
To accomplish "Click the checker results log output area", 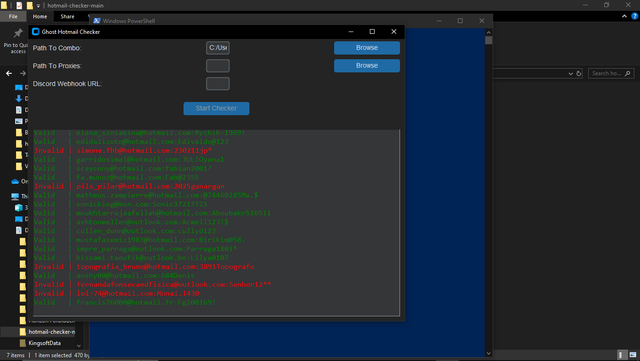I will (x=216, y=223).
